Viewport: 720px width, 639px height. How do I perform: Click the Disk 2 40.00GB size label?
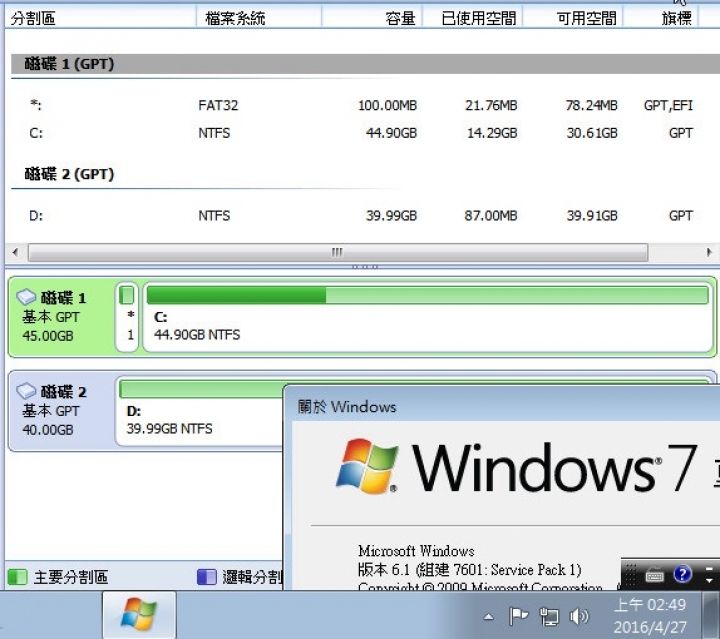48,430
